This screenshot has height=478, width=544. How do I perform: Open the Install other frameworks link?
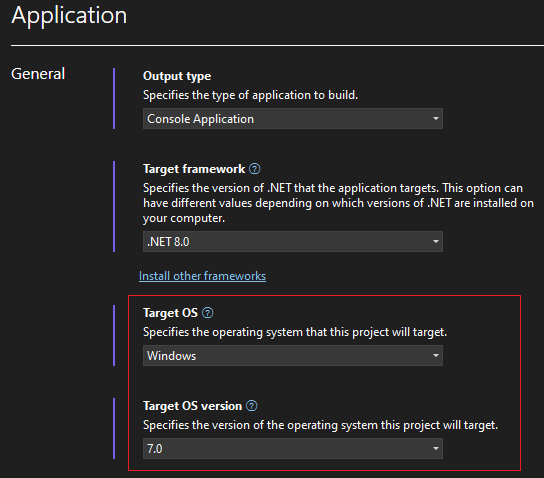[x=202, y=276]
